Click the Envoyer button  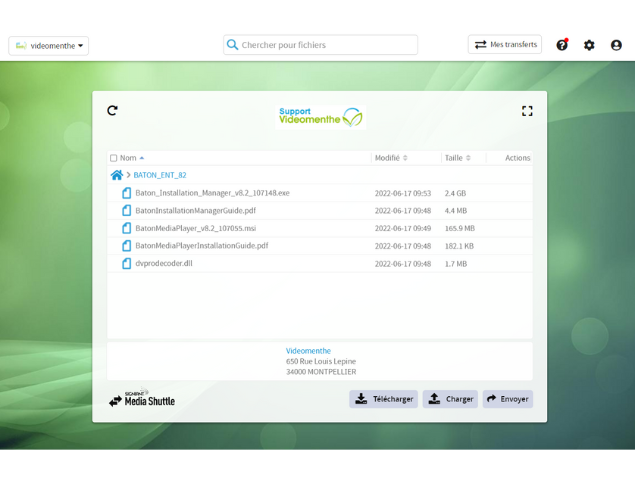tap(507, 399)
